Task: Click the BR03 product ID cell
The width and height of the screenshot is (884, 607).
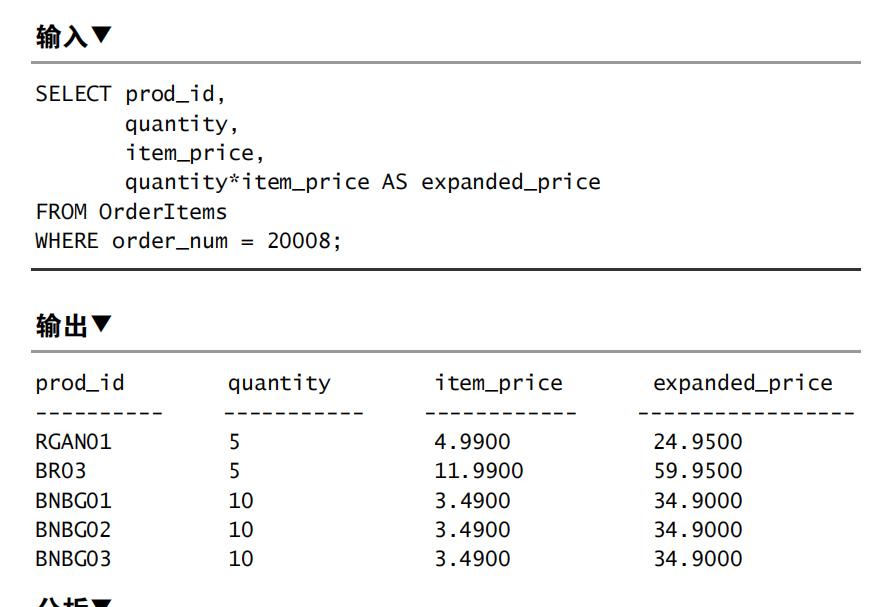Action: 61,471
